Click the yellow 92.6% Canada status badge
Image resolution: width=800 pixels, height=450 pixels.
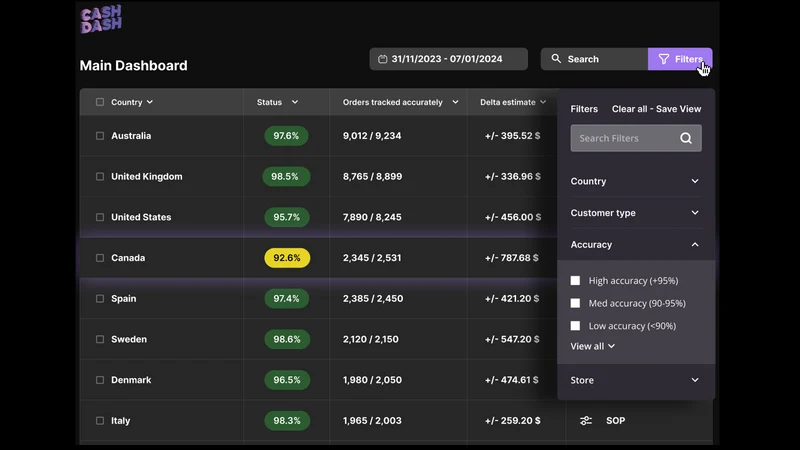[287, 258]
